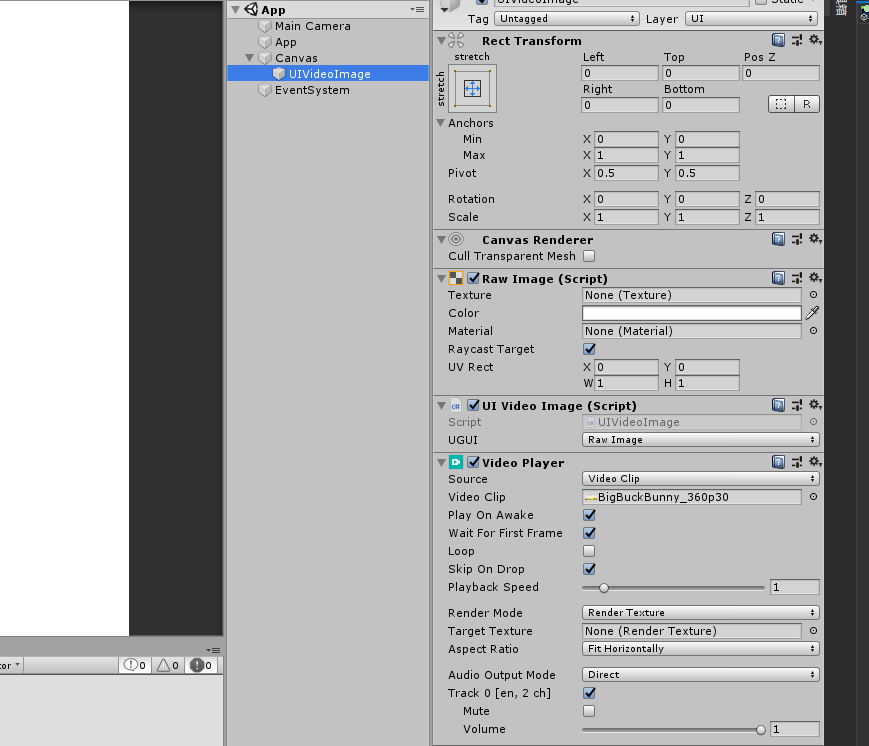Click the Raw Image Color swatch
The image size is (869, 746).
pyautogui.click(x=691, y=313)
